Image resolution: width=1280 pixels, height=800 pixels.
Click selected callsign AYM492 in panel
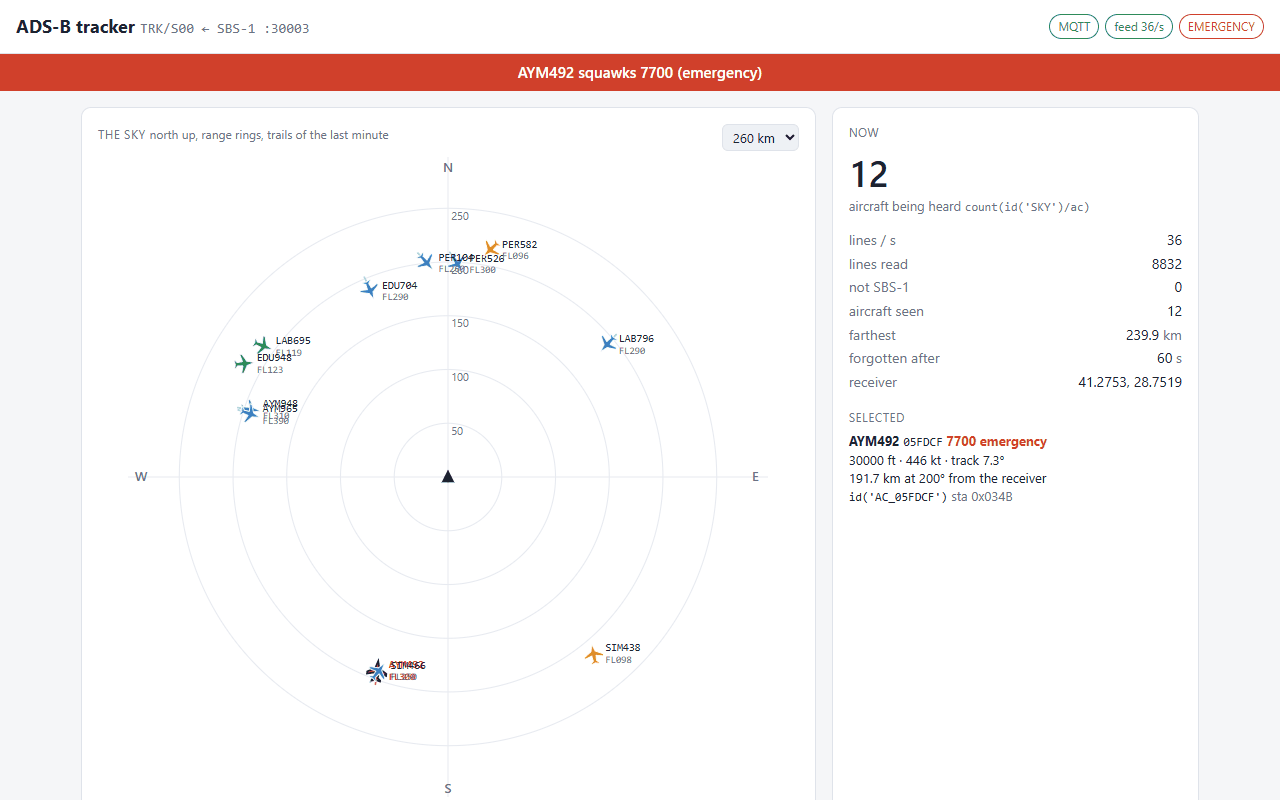click(874, 442)
